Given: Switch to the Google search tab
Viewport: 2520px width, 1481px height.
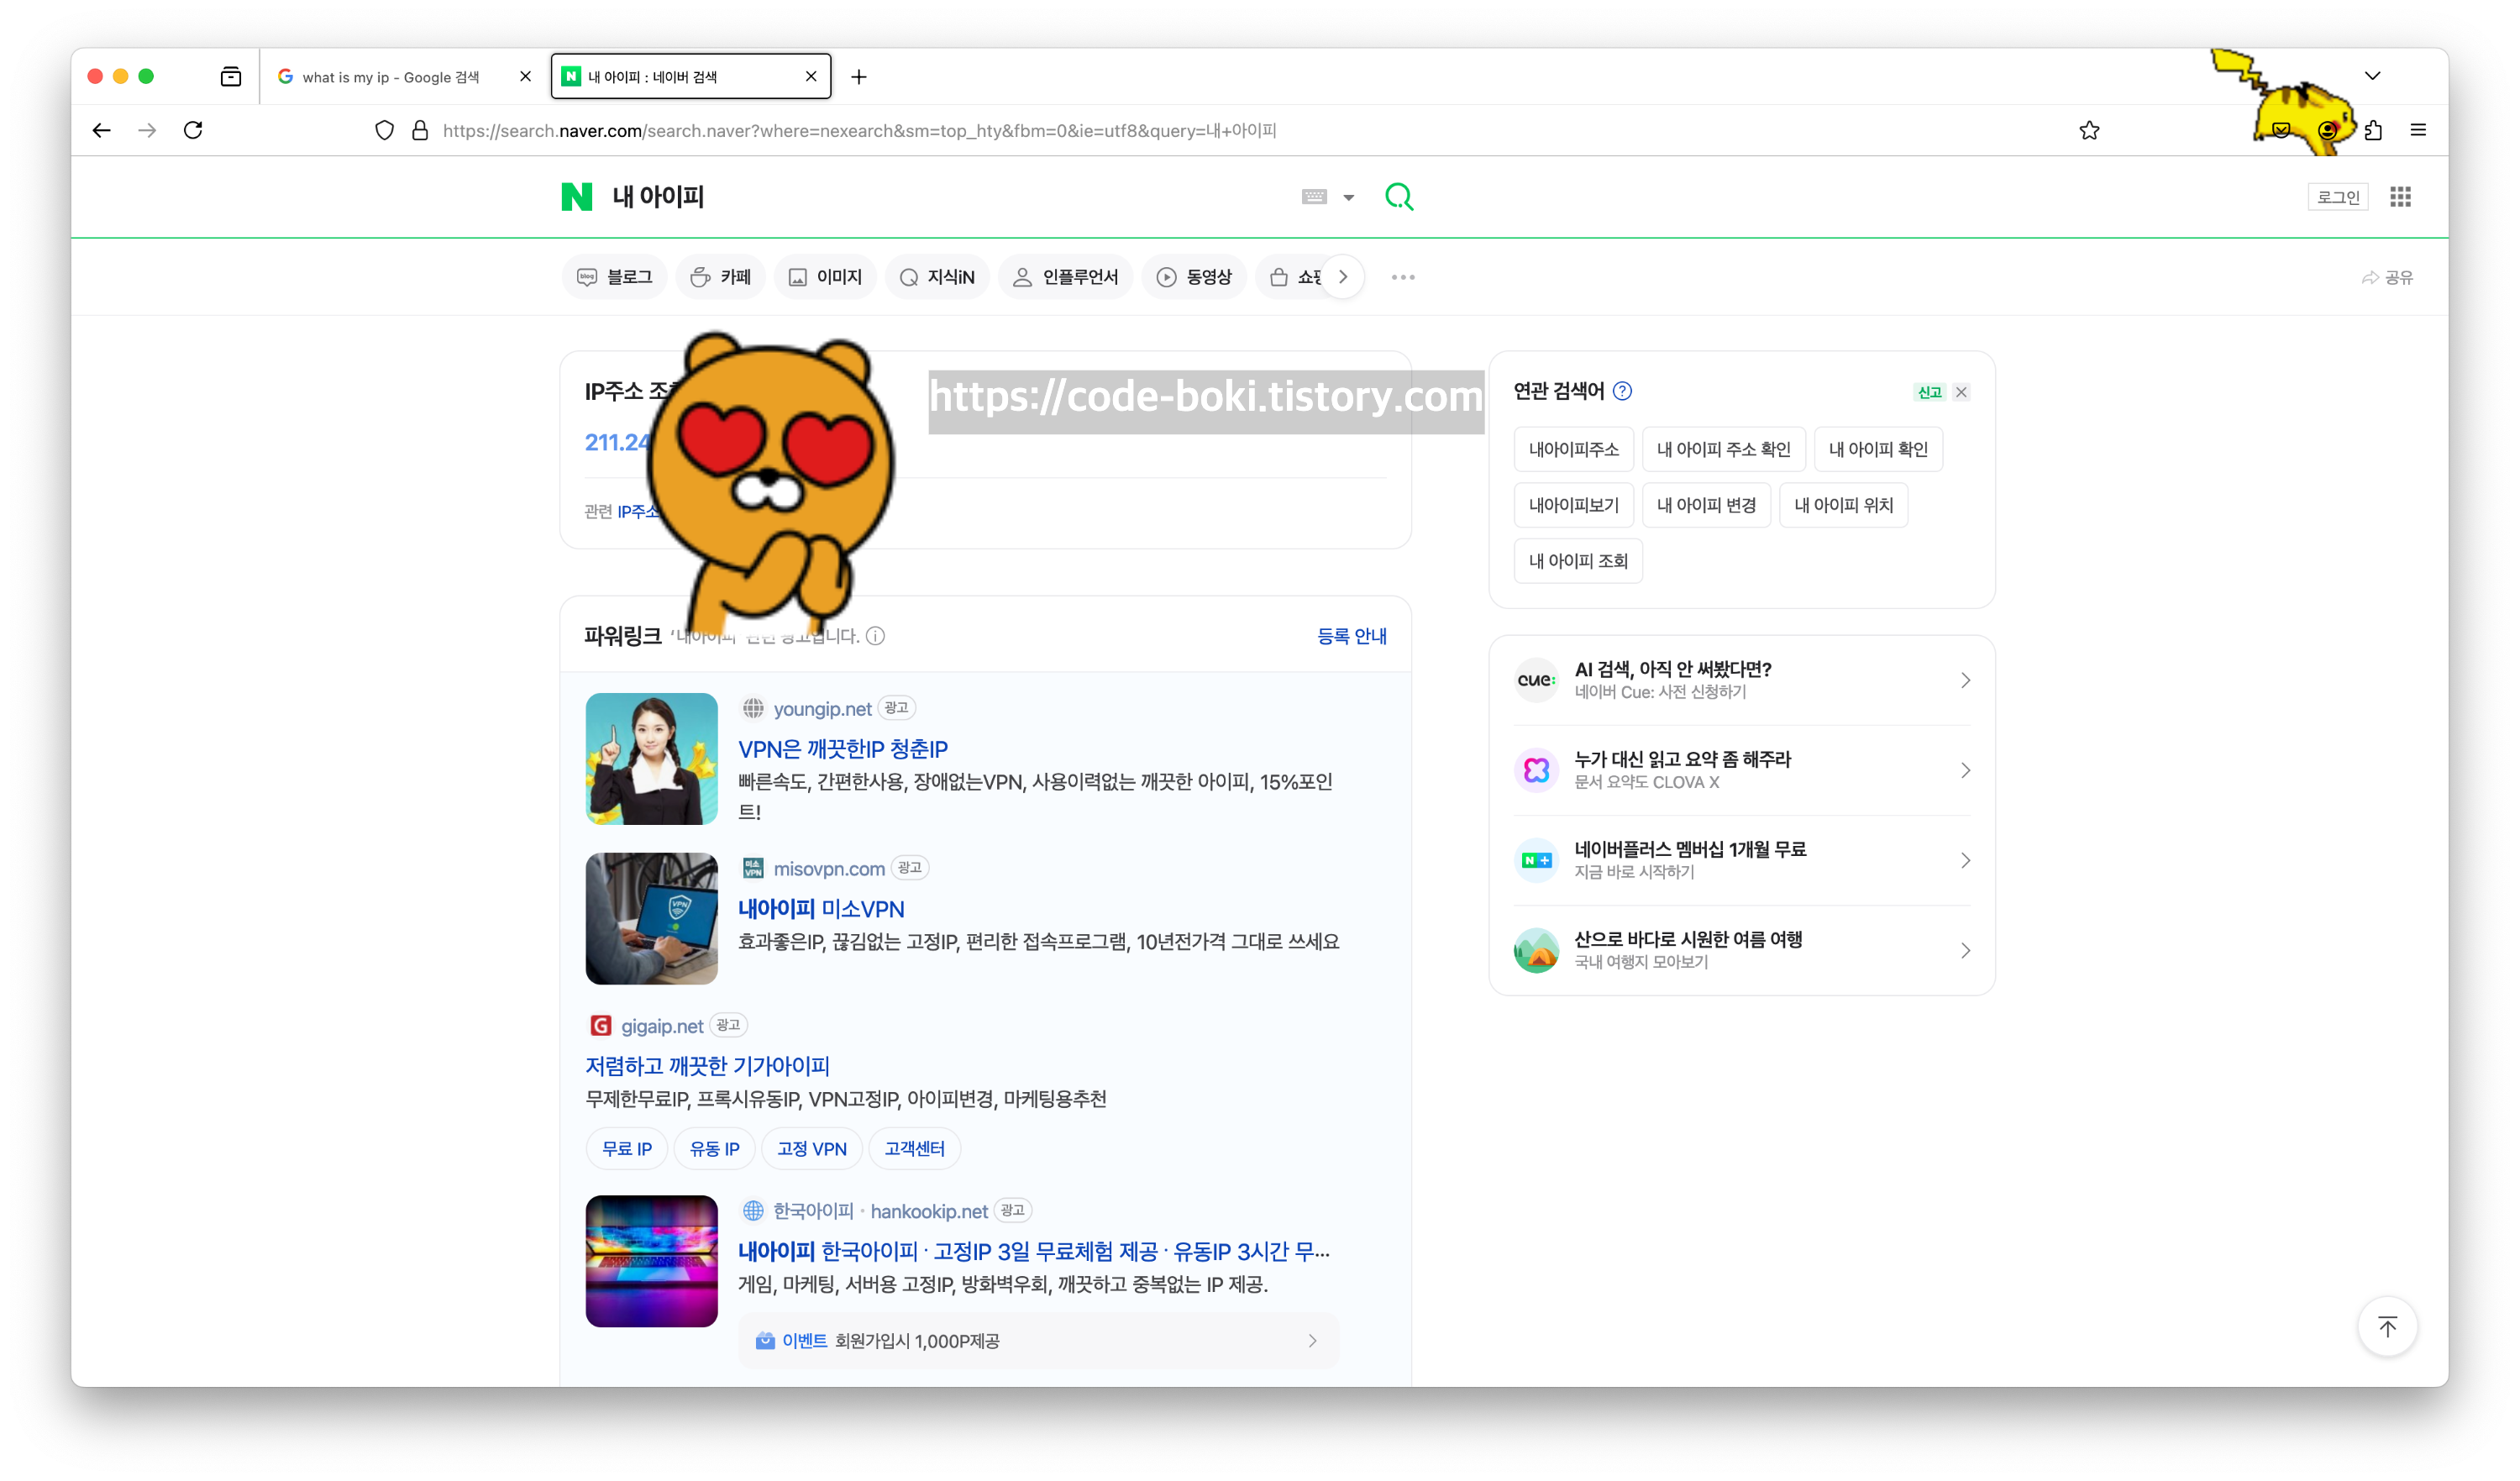Looking at the screenshot, I should tap(391, 77).
